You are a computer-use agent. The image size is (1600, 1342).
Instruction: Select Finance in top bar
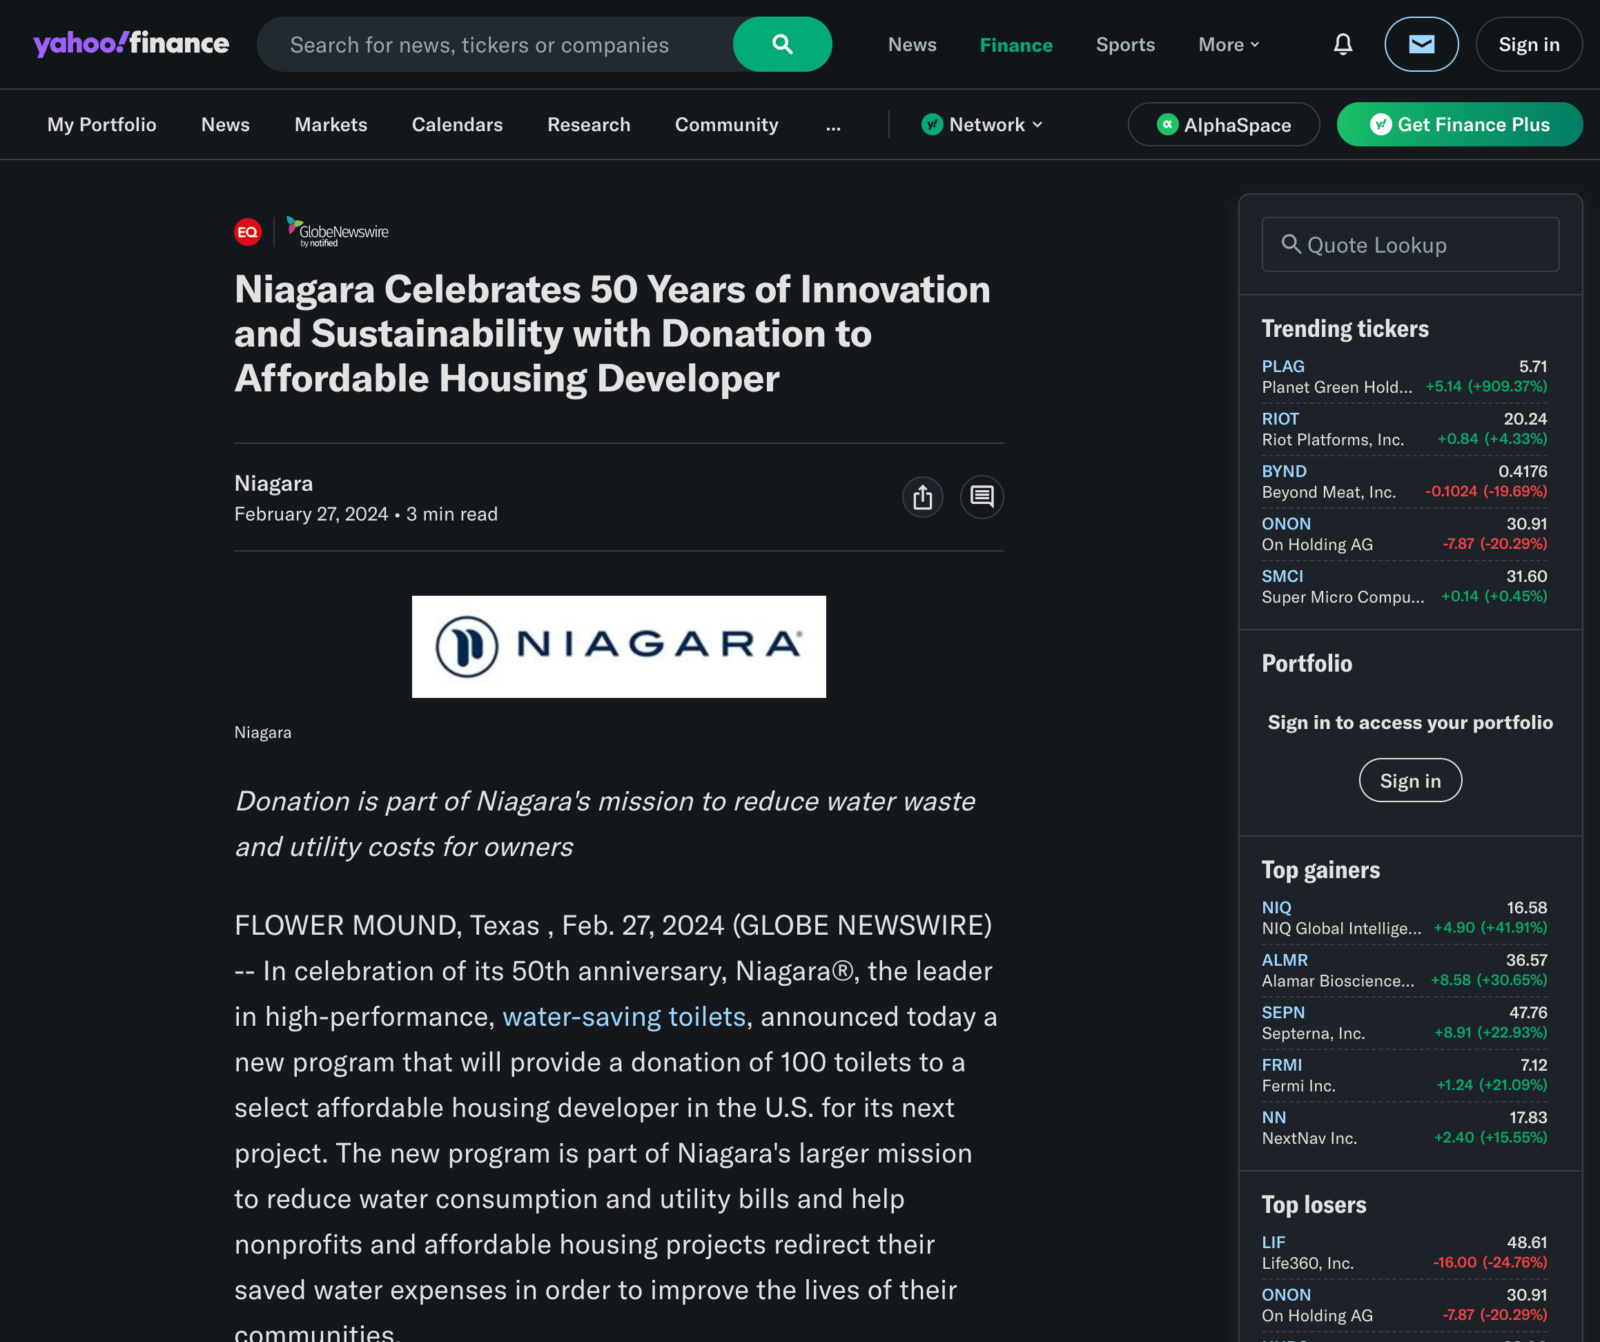tap(1016, 44)
